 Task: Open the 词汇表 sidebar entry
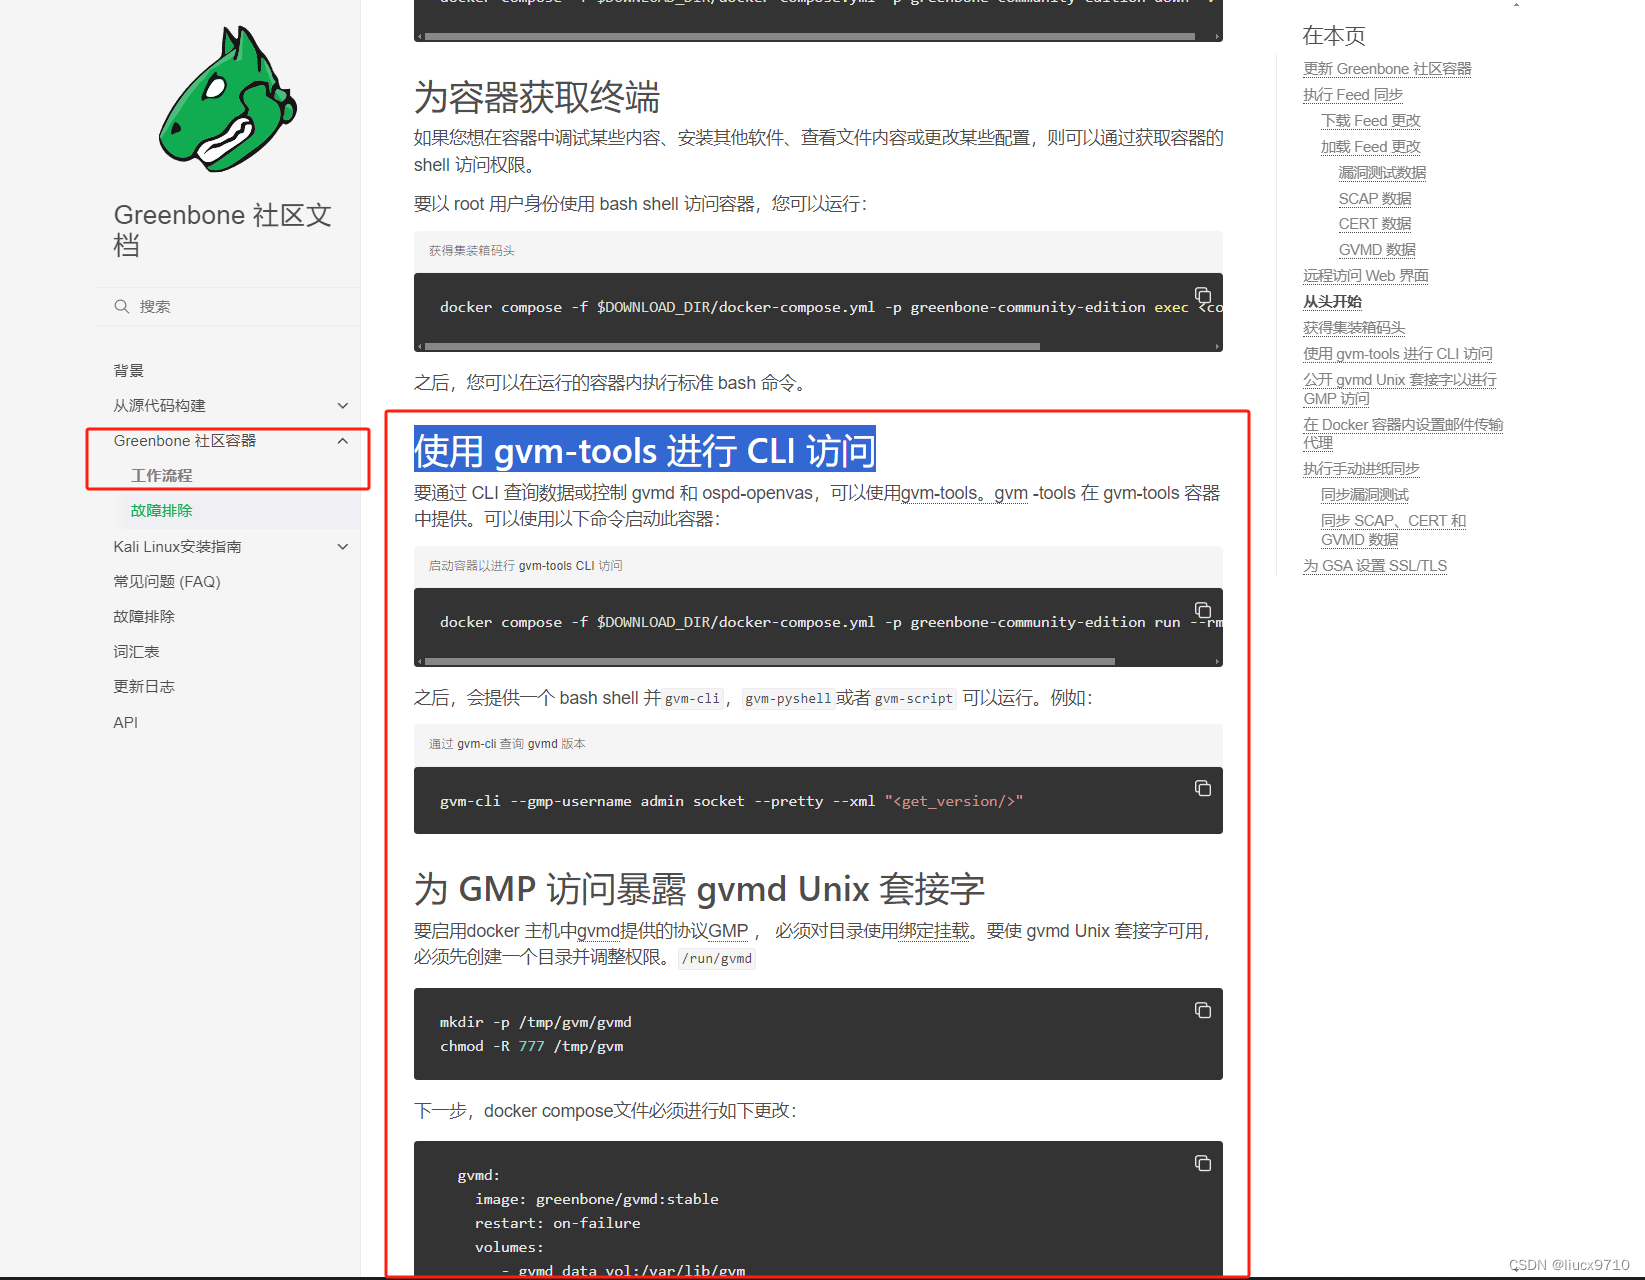pos(136,651)
